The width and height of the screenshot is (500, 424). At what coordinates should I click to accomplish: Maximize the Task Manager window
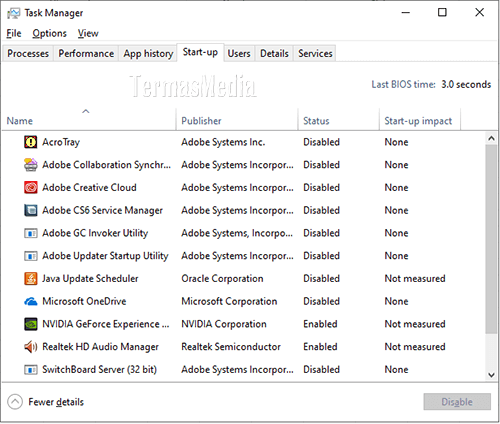[x=442, y=13]
